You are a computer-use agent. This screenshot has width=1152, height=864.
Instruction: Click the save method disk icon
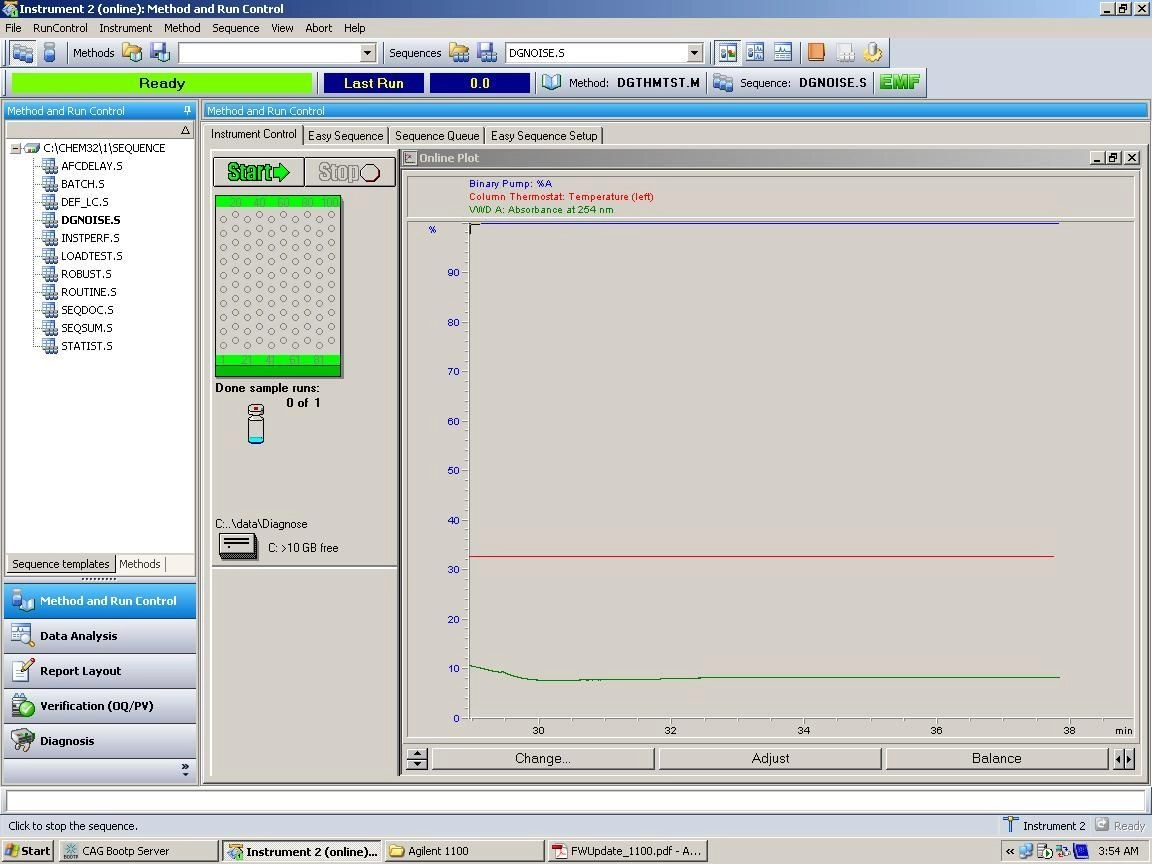pos(159,53)
